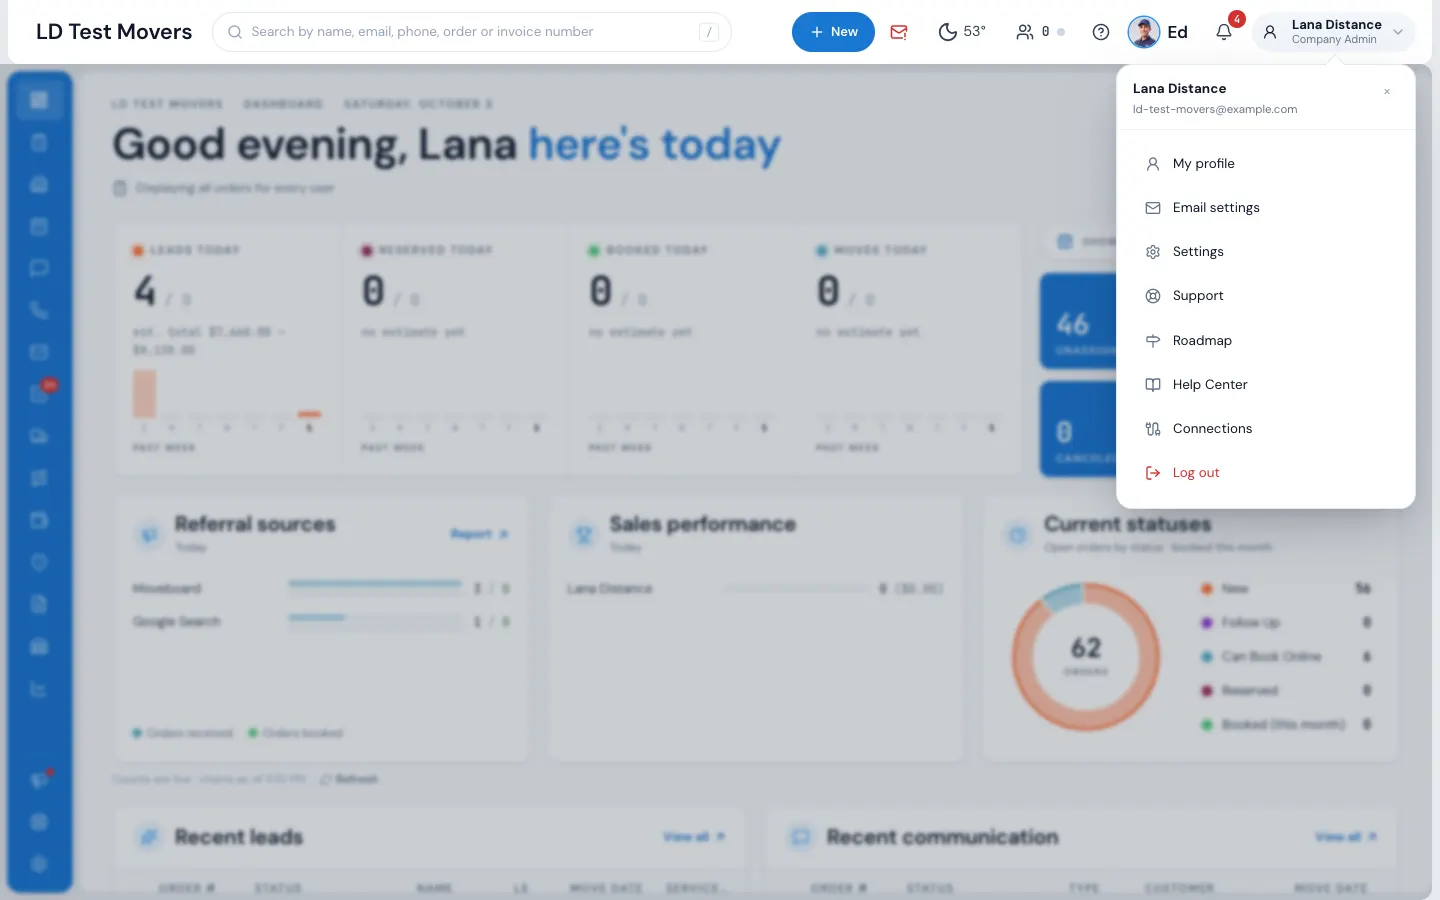Collapse the Lana Distance account dropdown chevron
Viewport: 1440px width, 900px height.
click(1398, 32)
